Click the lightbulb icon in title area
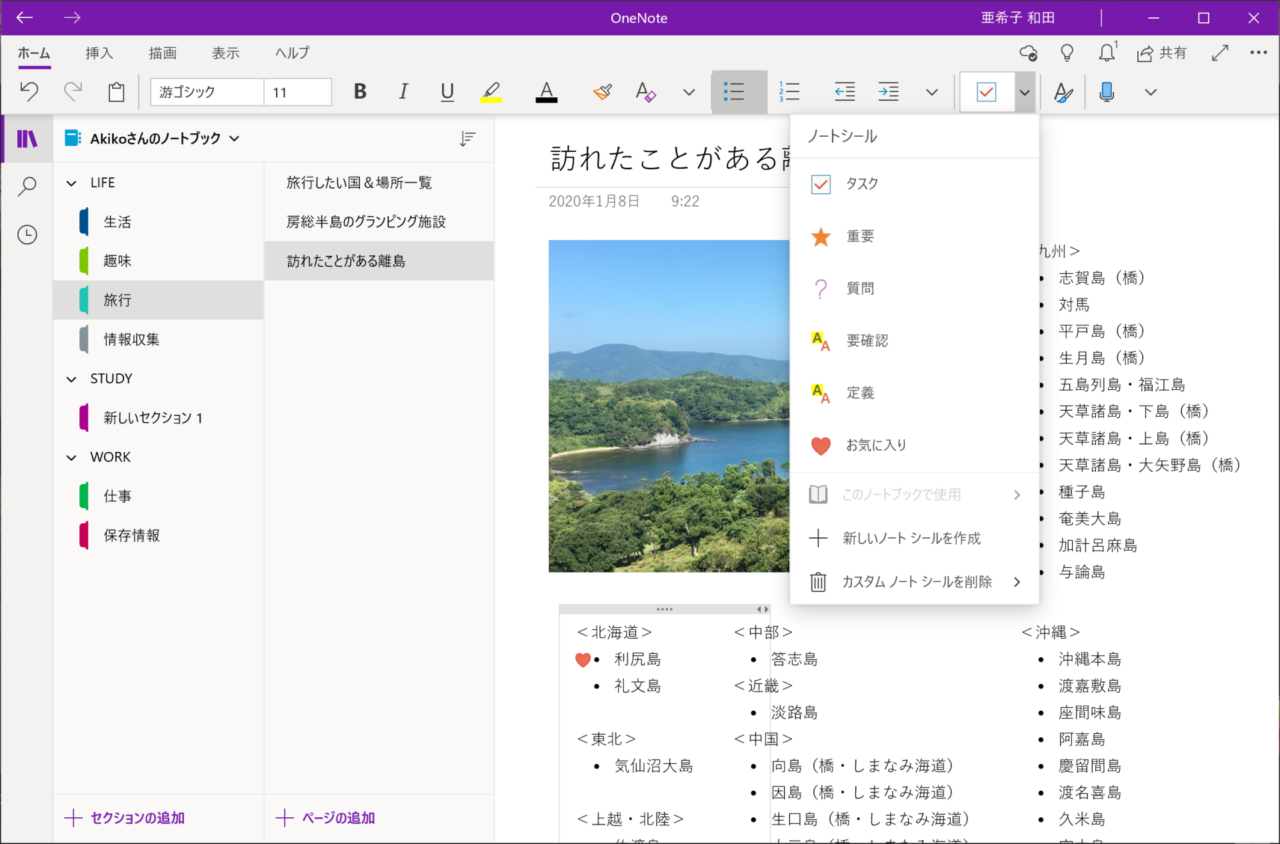The height and width of the screenshot is (844, 1280). 1067,53
